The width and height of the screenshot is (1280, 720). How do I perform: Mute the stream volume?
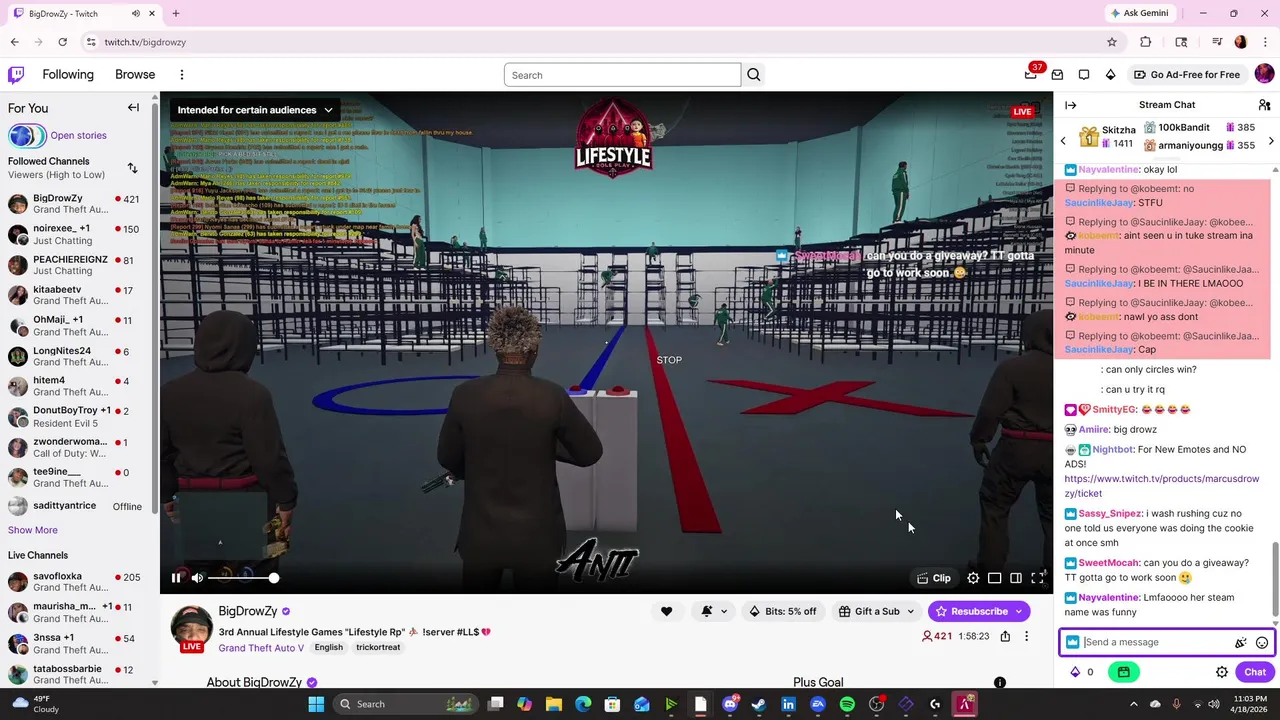[x=197, y=578]
